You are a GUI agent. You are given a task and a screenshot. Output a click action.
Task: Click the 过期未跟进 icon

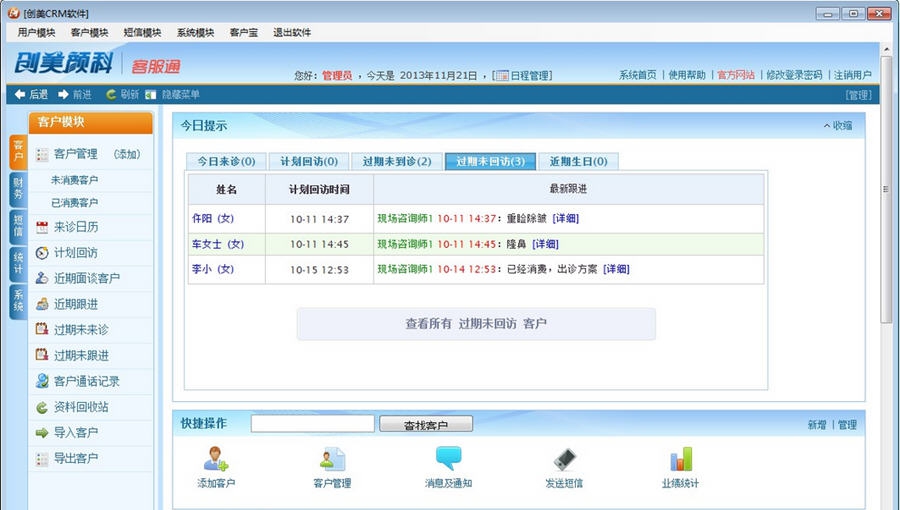[x=42, y=355]
